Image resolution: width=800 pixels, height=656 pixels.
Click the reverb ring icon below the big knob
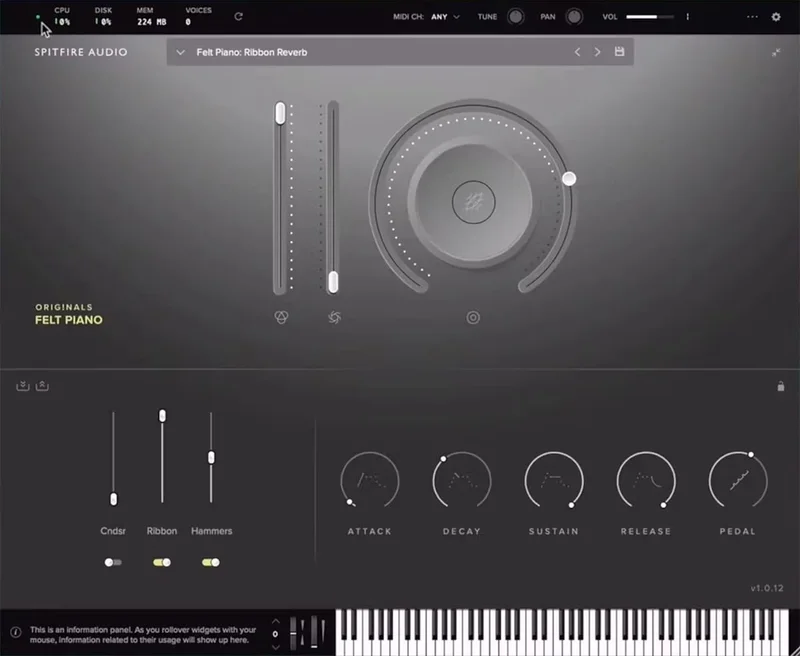pyautogui.click(x=473, y=317)
